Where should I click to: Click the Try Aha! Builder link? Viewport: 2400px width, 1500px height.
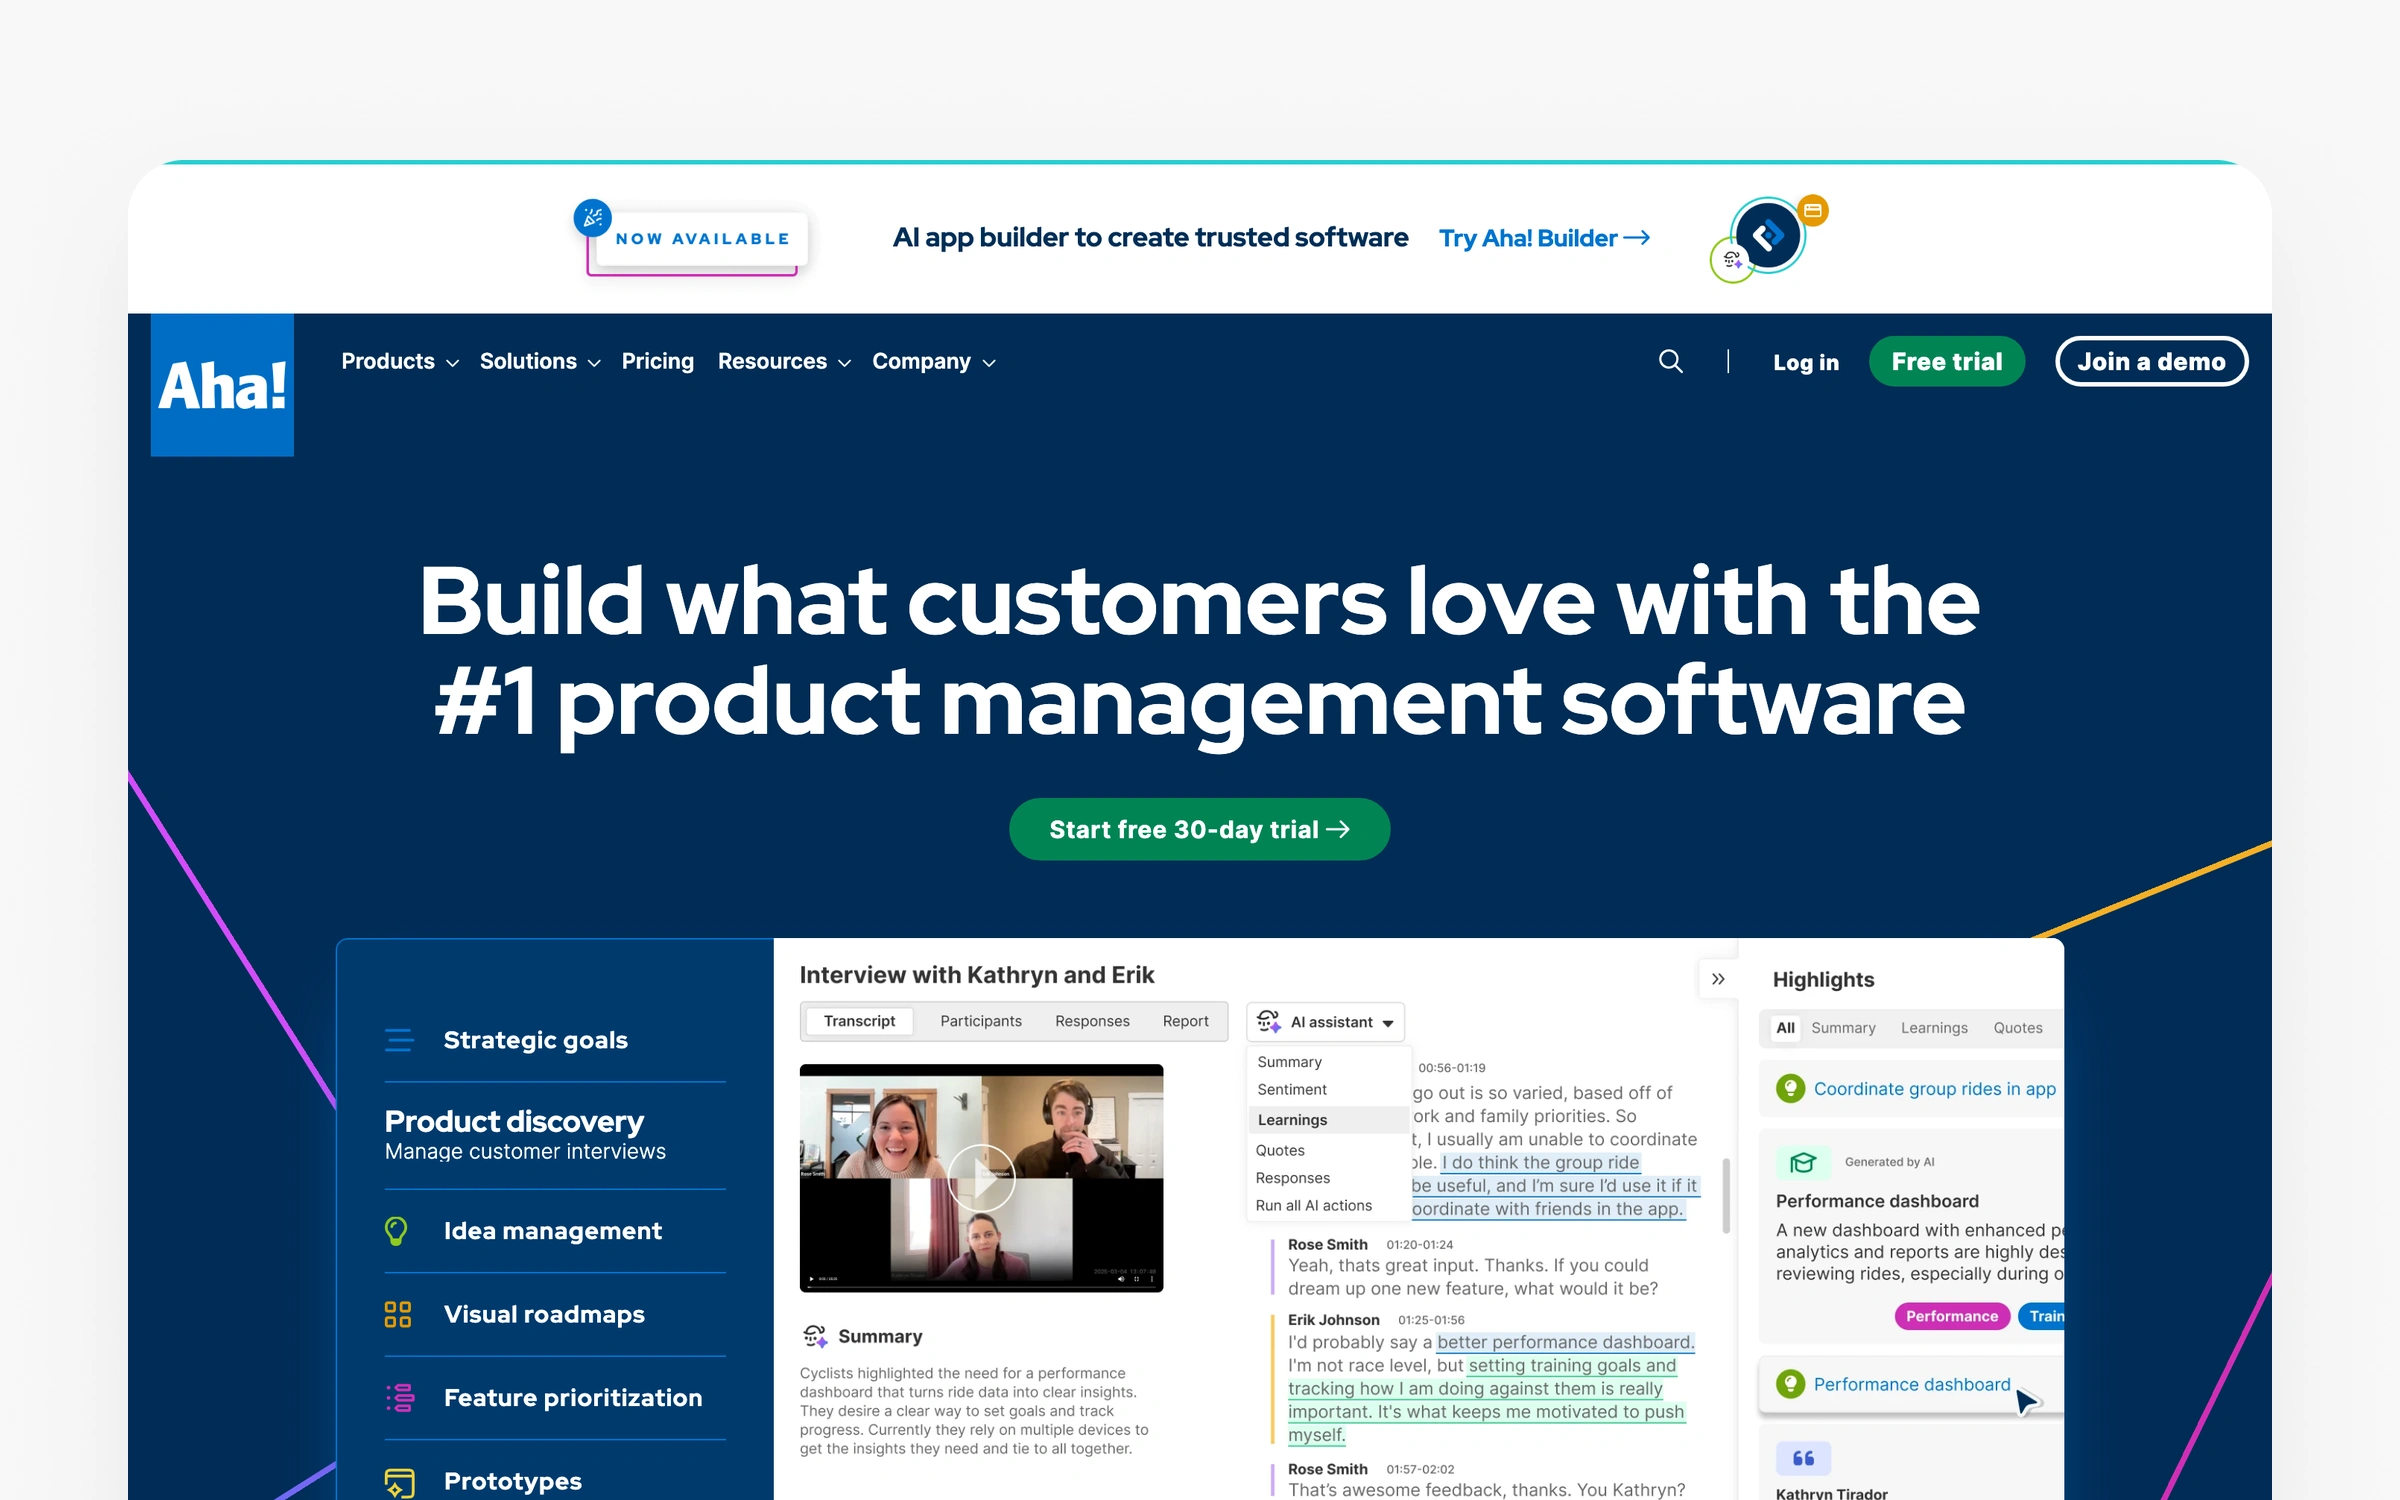coord(1544,238)
